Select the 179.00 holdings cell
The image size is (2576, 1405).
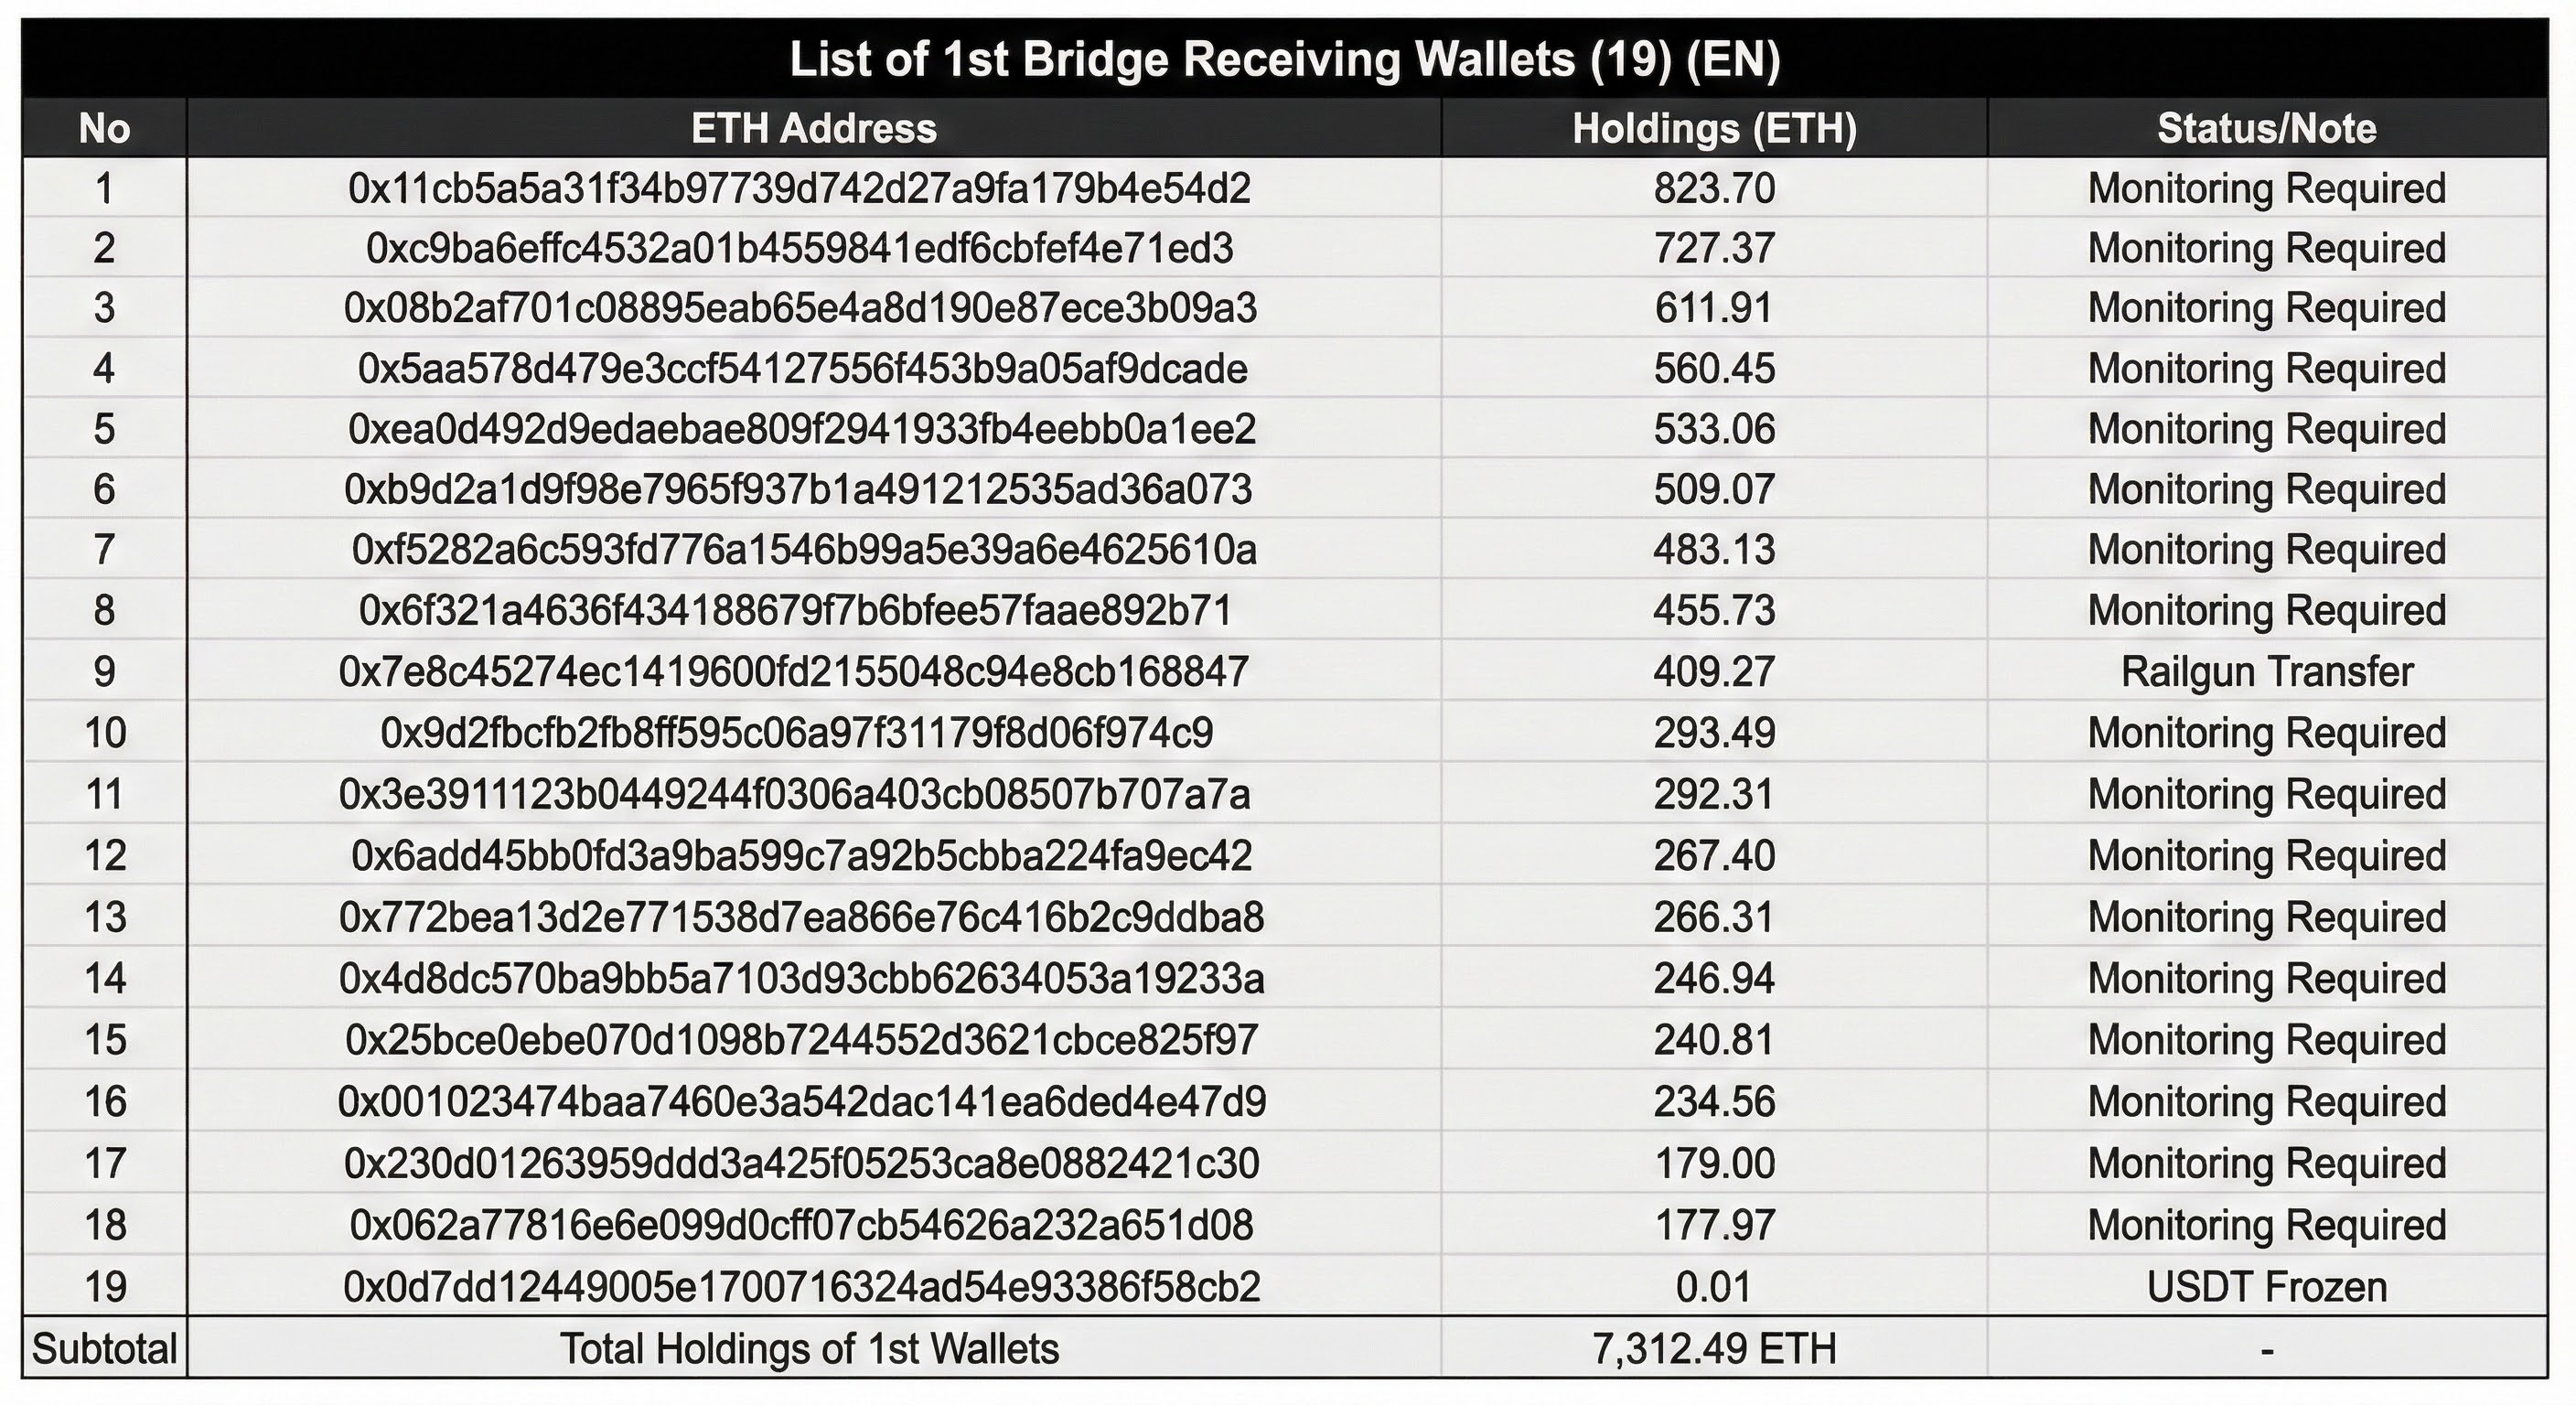click(1714, 1164)
